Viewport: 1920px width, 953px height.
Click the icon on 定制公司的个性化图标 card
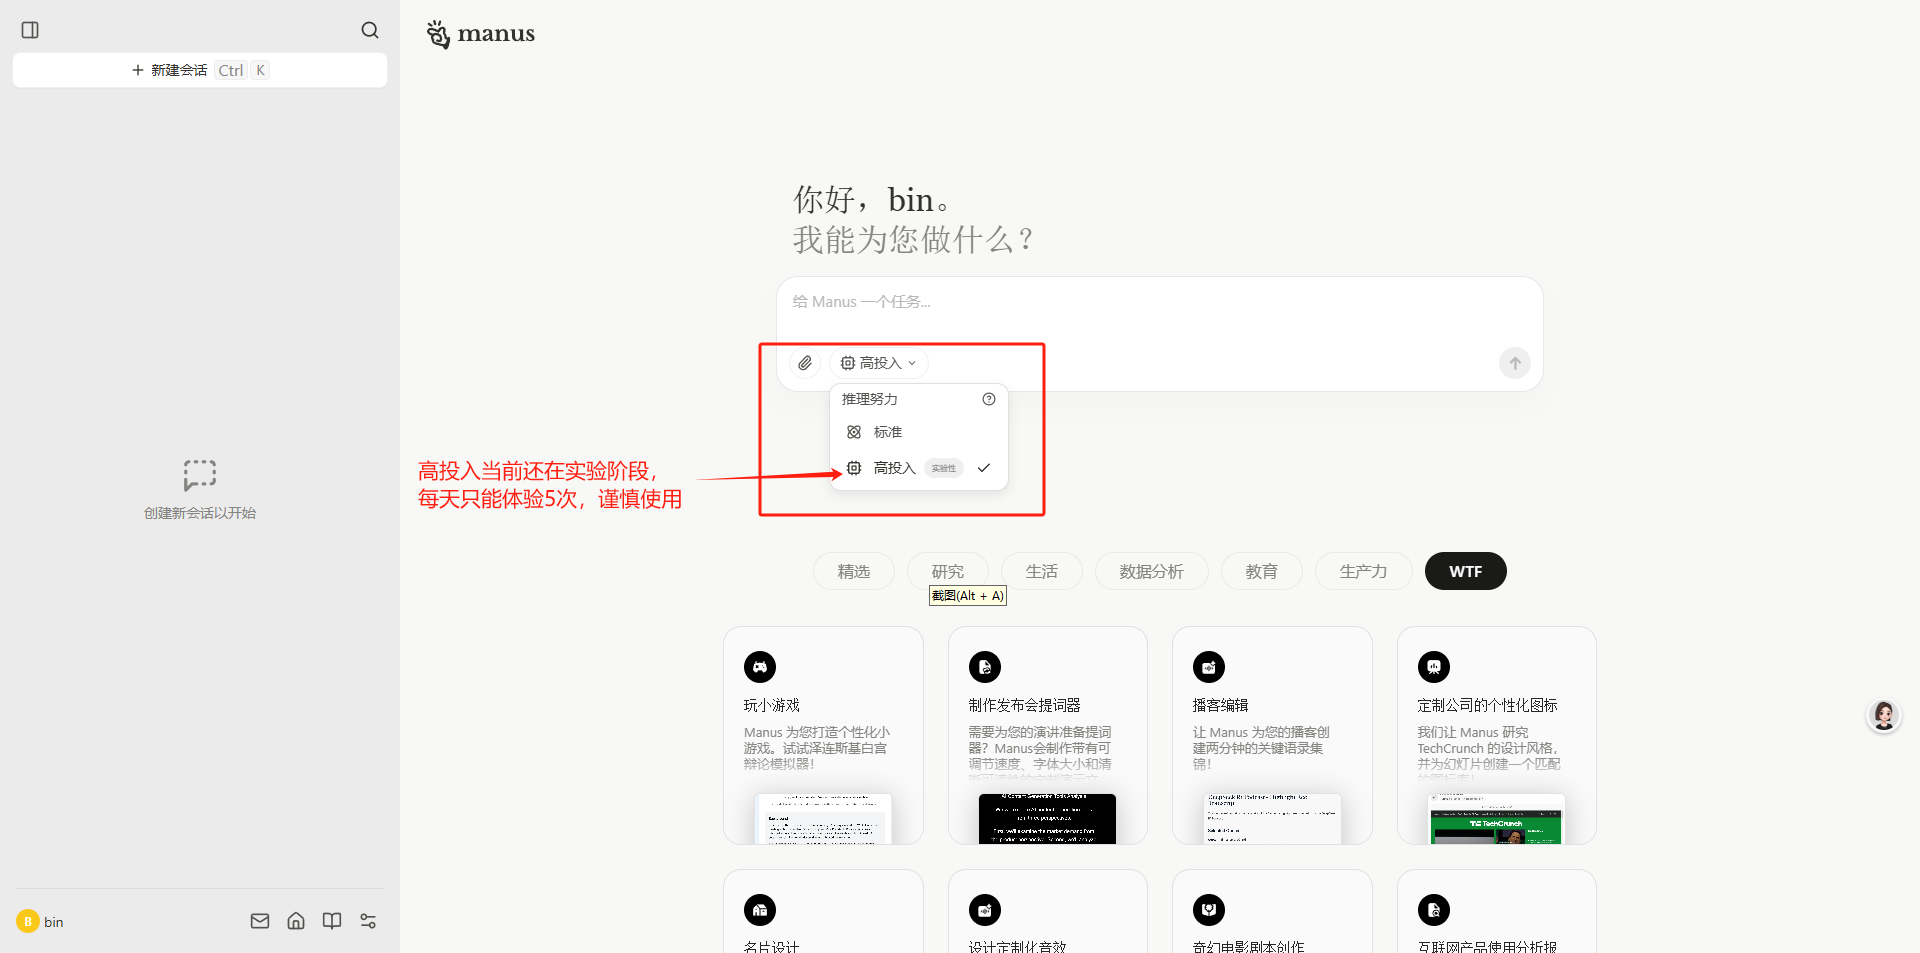(1434, 667)
